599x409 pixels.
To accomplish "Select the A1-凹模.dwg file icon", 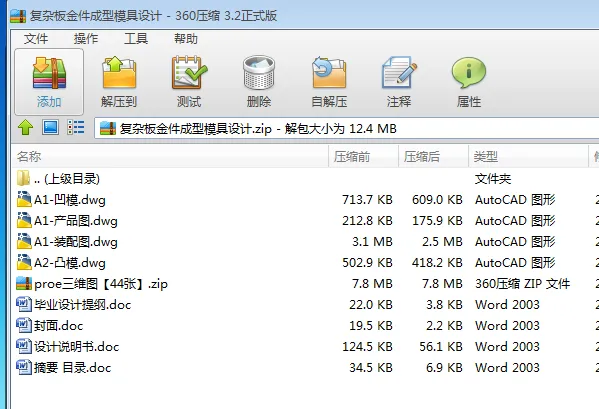I will coord(24,199).
